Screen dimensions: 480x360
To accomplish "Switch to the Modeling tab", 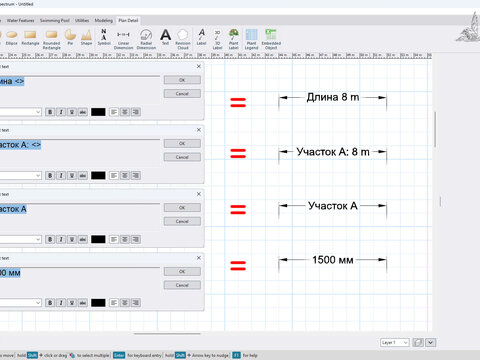I will (x=104, y=20).
